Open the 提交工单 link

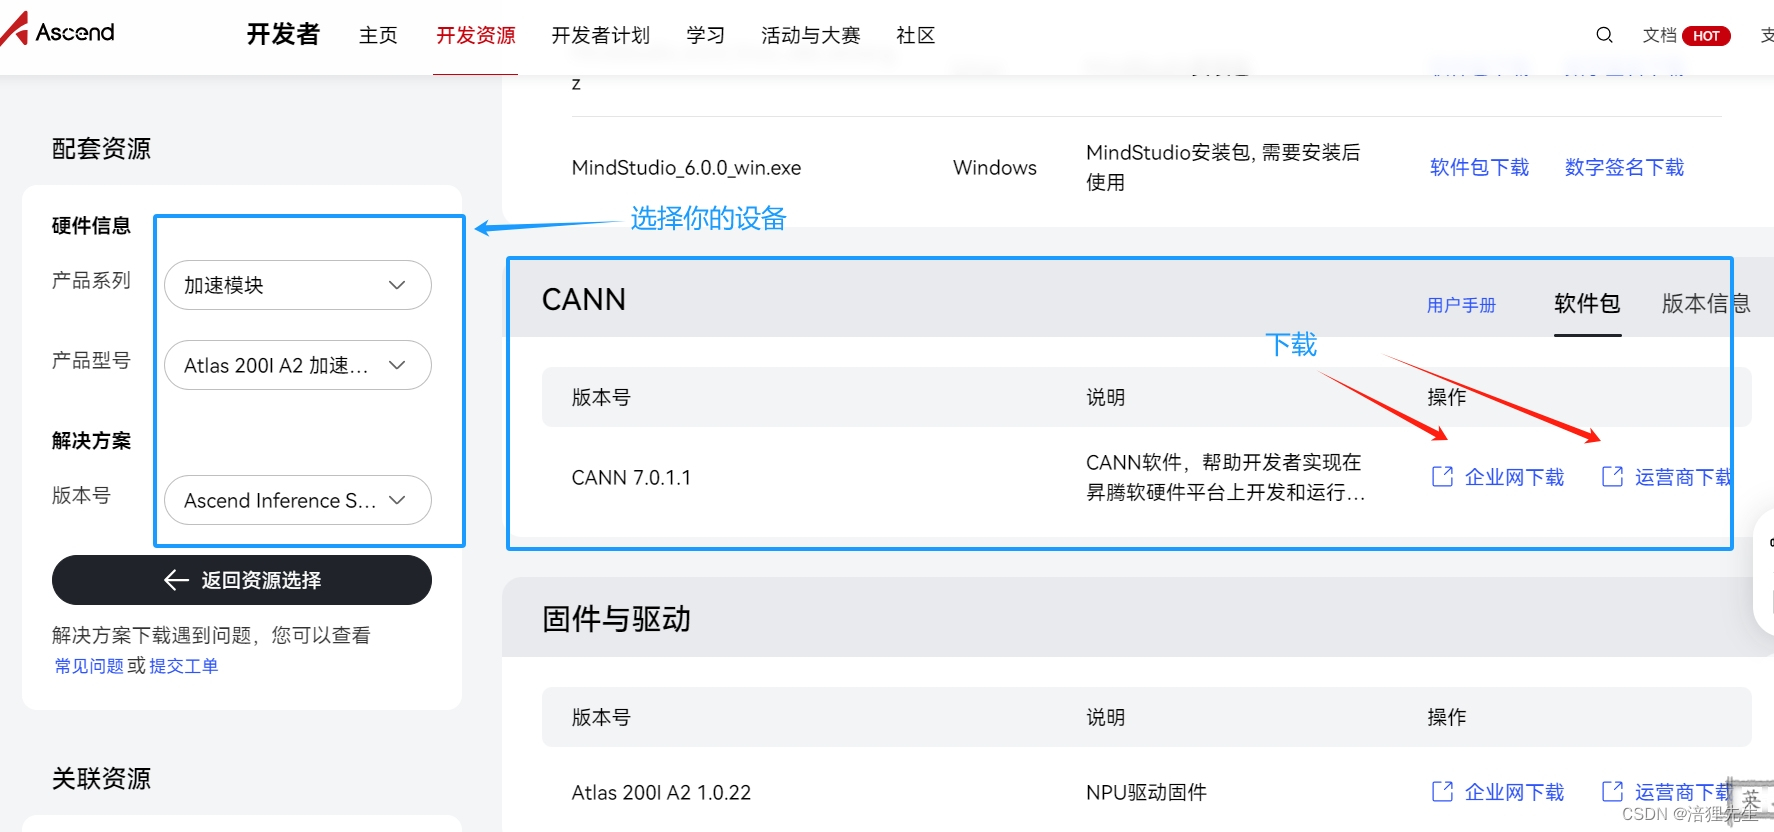(x=184, y=666)
